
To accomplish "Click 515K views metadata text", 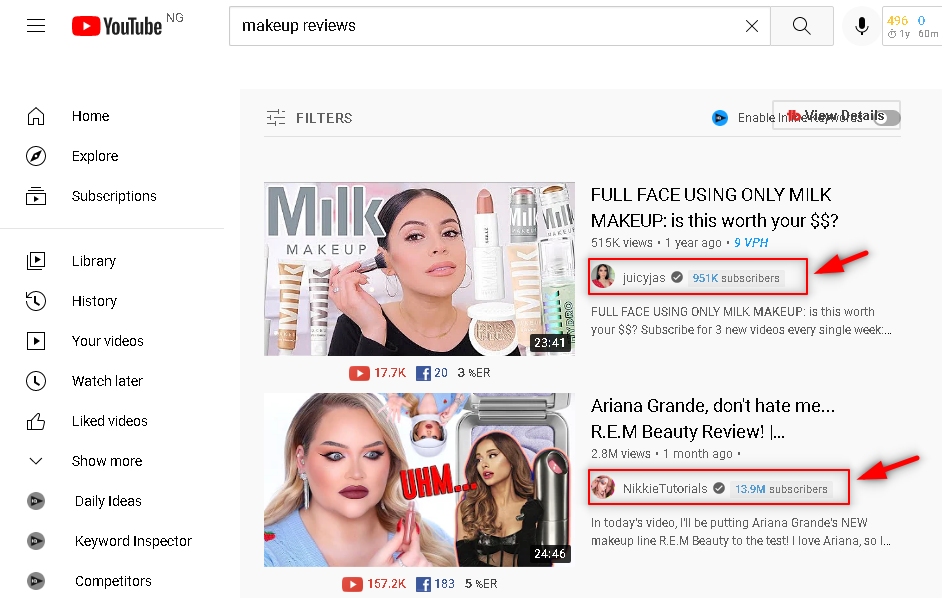I will coord(621,243).
